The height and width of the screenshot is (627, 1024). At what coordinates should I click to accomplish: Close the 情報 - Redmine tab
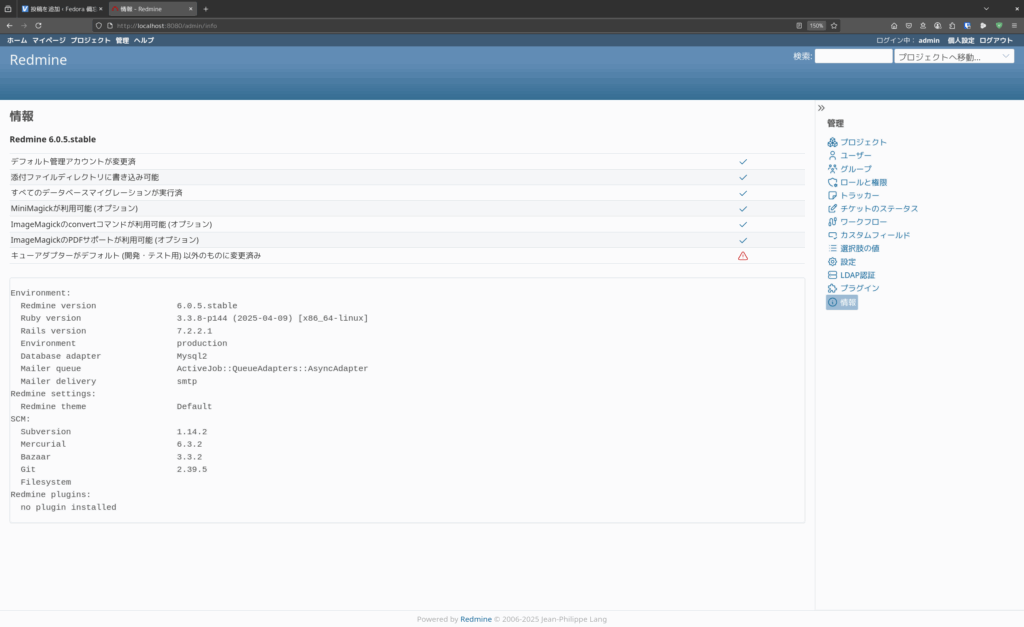coord(191,9)
